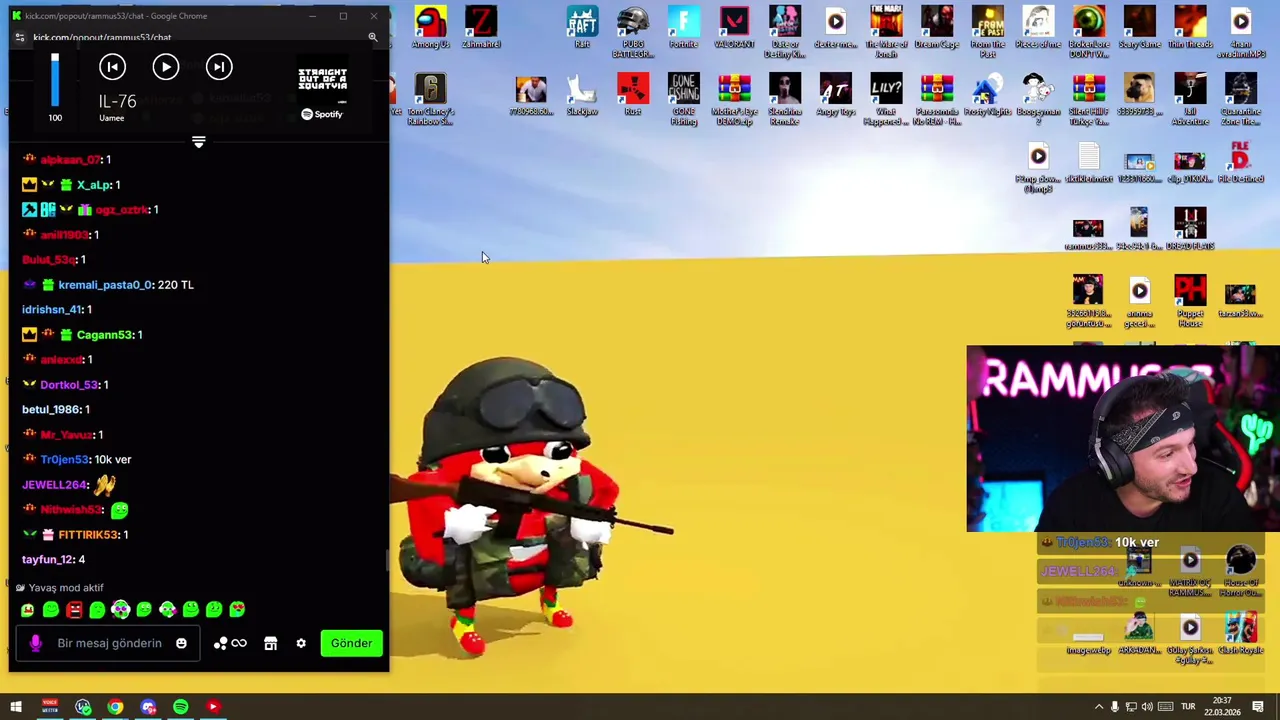The image size is (1280, 720).
Task: Click the Spotify logo in music widget
Action: coord(322,114)
